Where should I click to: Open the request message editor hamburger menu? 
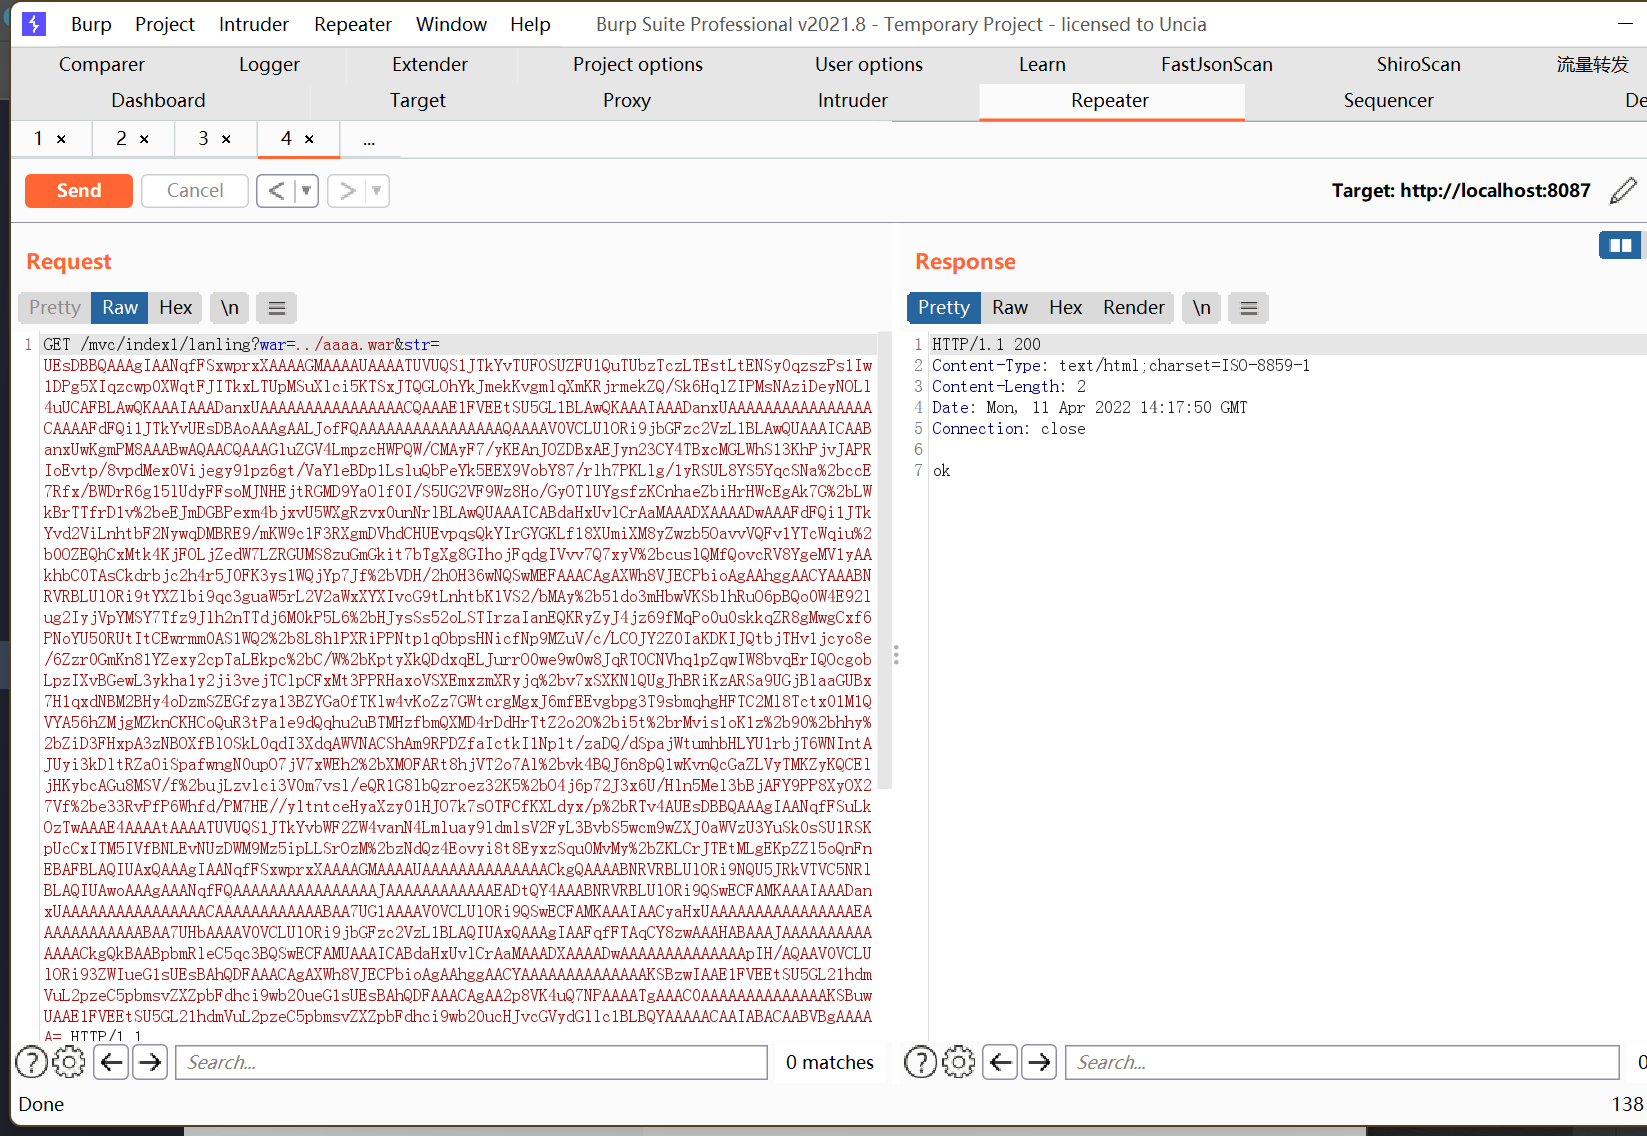(x=277, y=307)
